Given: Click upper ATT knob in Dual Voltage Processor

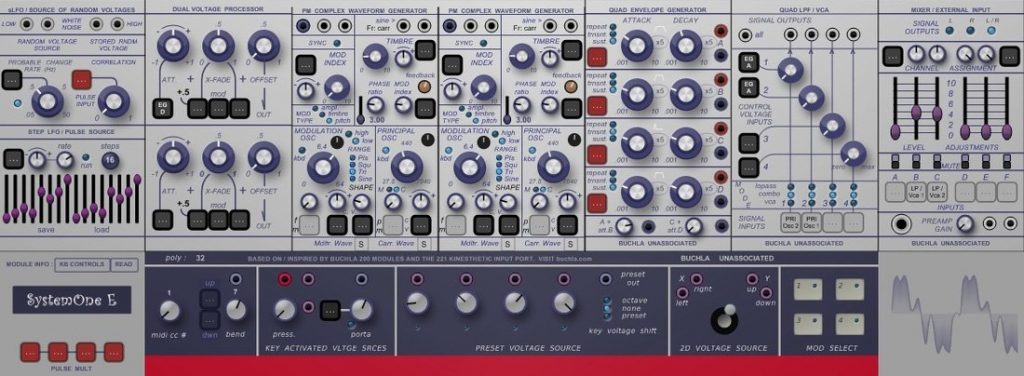Looking at the screenshot, I should (x=173, y=45).
